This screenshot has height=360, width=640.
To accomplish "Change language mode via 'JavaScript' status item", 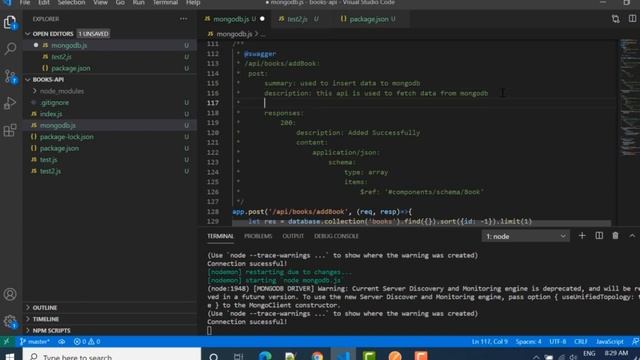I will 609,341.
